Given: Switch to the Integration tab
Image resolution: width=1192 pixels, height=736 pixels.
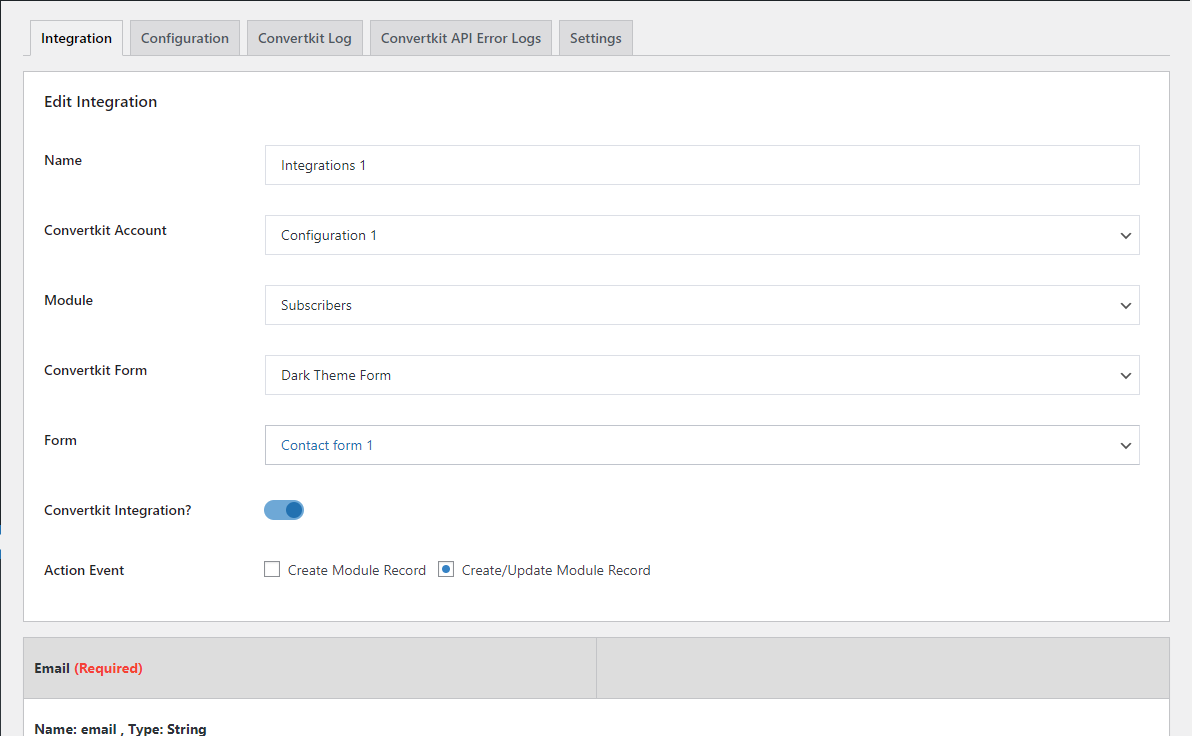Looking at the screenshot, I should coord(76,38).
